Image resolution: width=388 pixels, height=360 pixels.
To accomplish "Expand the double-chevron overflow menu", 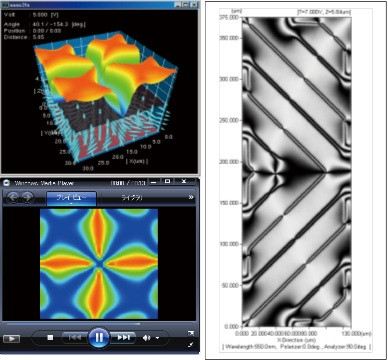I will [x=191, y=197].
